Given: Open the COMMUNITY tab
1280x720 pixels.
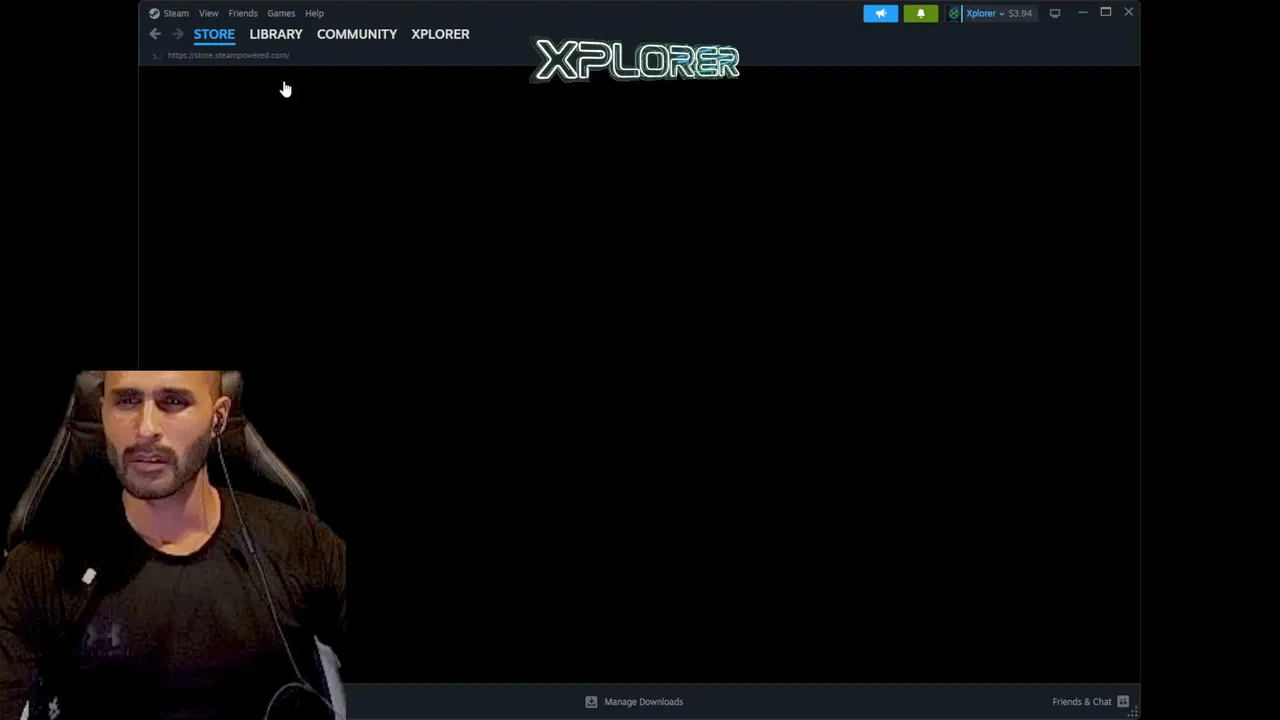Looking at the screenshot, I should pos(357,34).
